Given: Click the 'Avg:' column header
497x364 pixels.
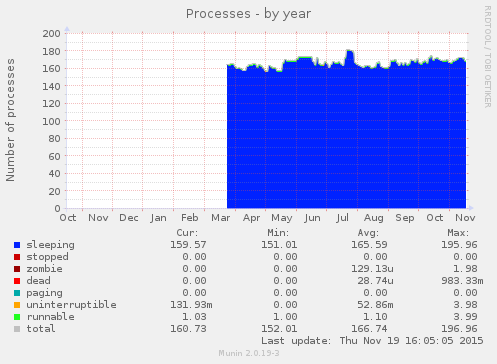Looking at the screenshot, I should tap(368, 233).
